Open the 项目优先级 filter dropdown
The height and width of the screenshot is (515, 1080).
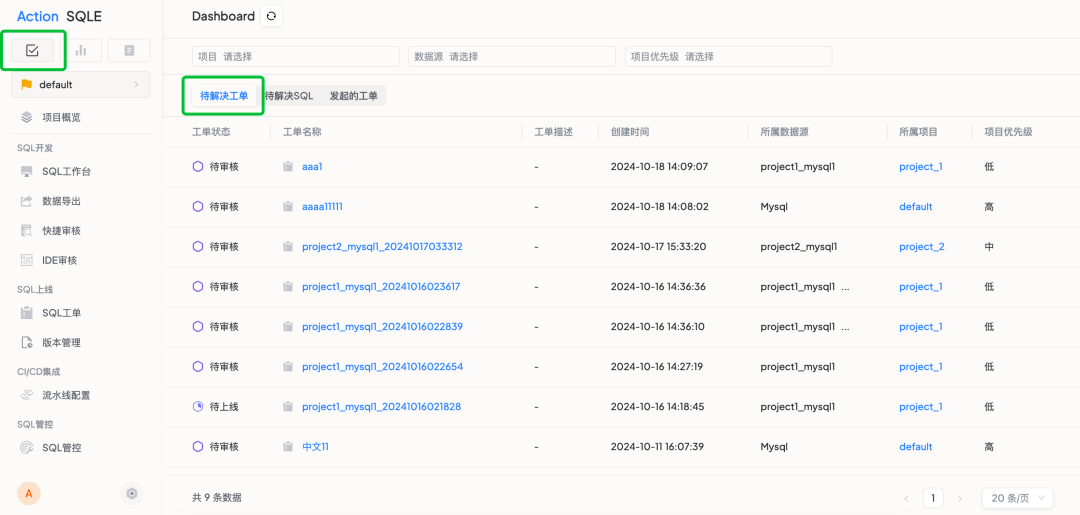pyautogui.click(x=729, y=56)
